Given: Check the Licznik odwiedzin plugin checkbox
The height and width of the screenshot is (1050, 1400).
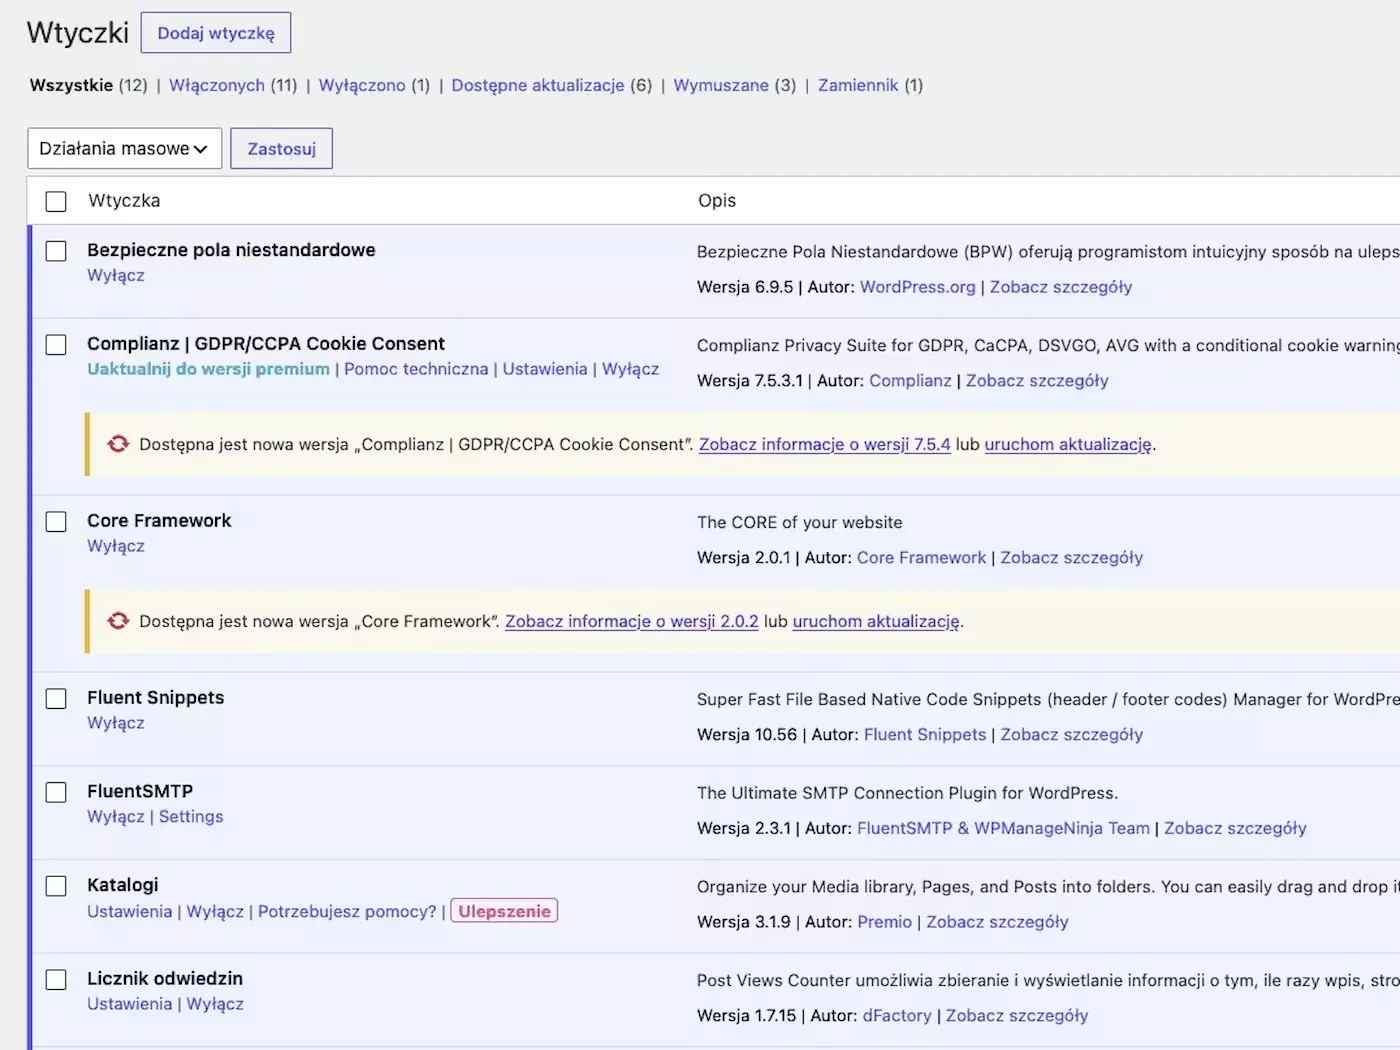Looking at the screenshot, I should point(56,980).
